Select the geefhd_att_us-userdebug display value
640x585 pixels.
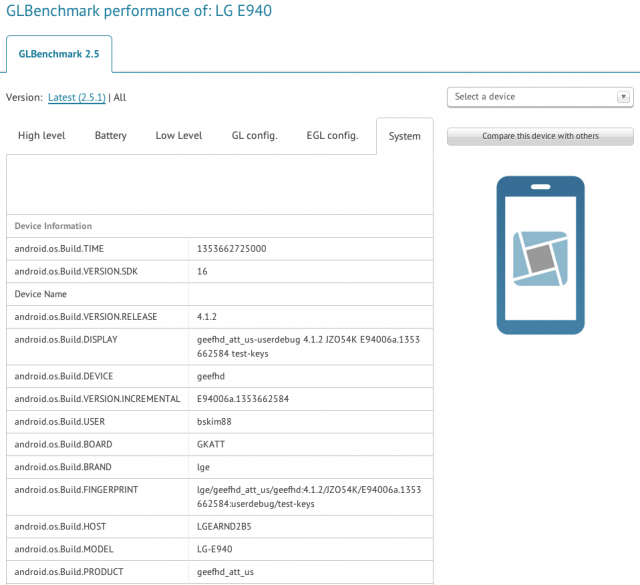click(308, 347)
